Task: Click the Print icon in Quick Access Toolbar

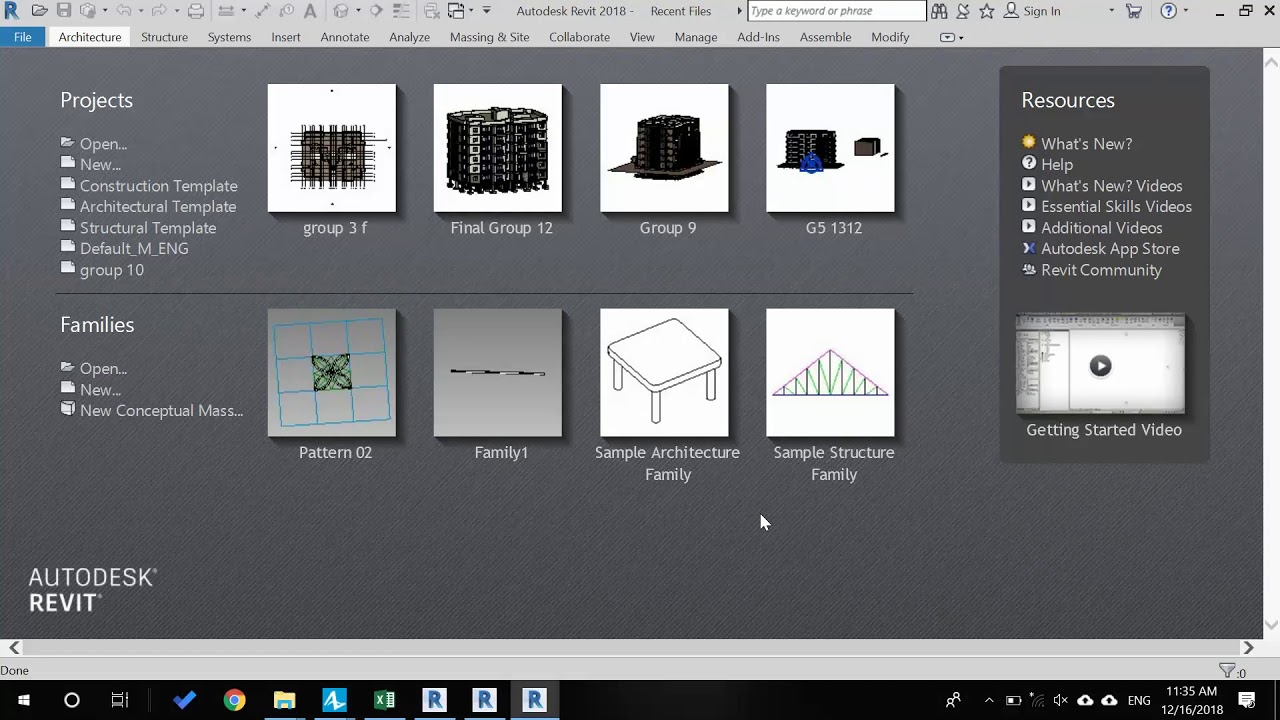Action: pyautogui.click(x=196, y=11)
